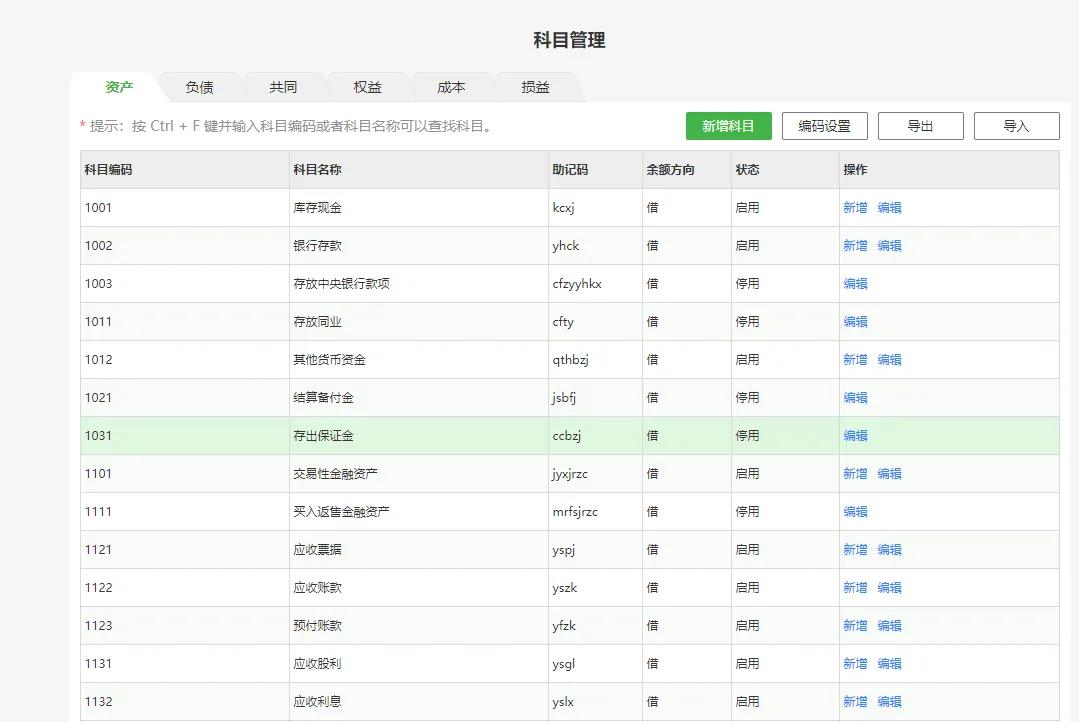Click 新增 on the 银行存款 row
This screenshot has height=722, width=1079.
(x=856, y=245)
